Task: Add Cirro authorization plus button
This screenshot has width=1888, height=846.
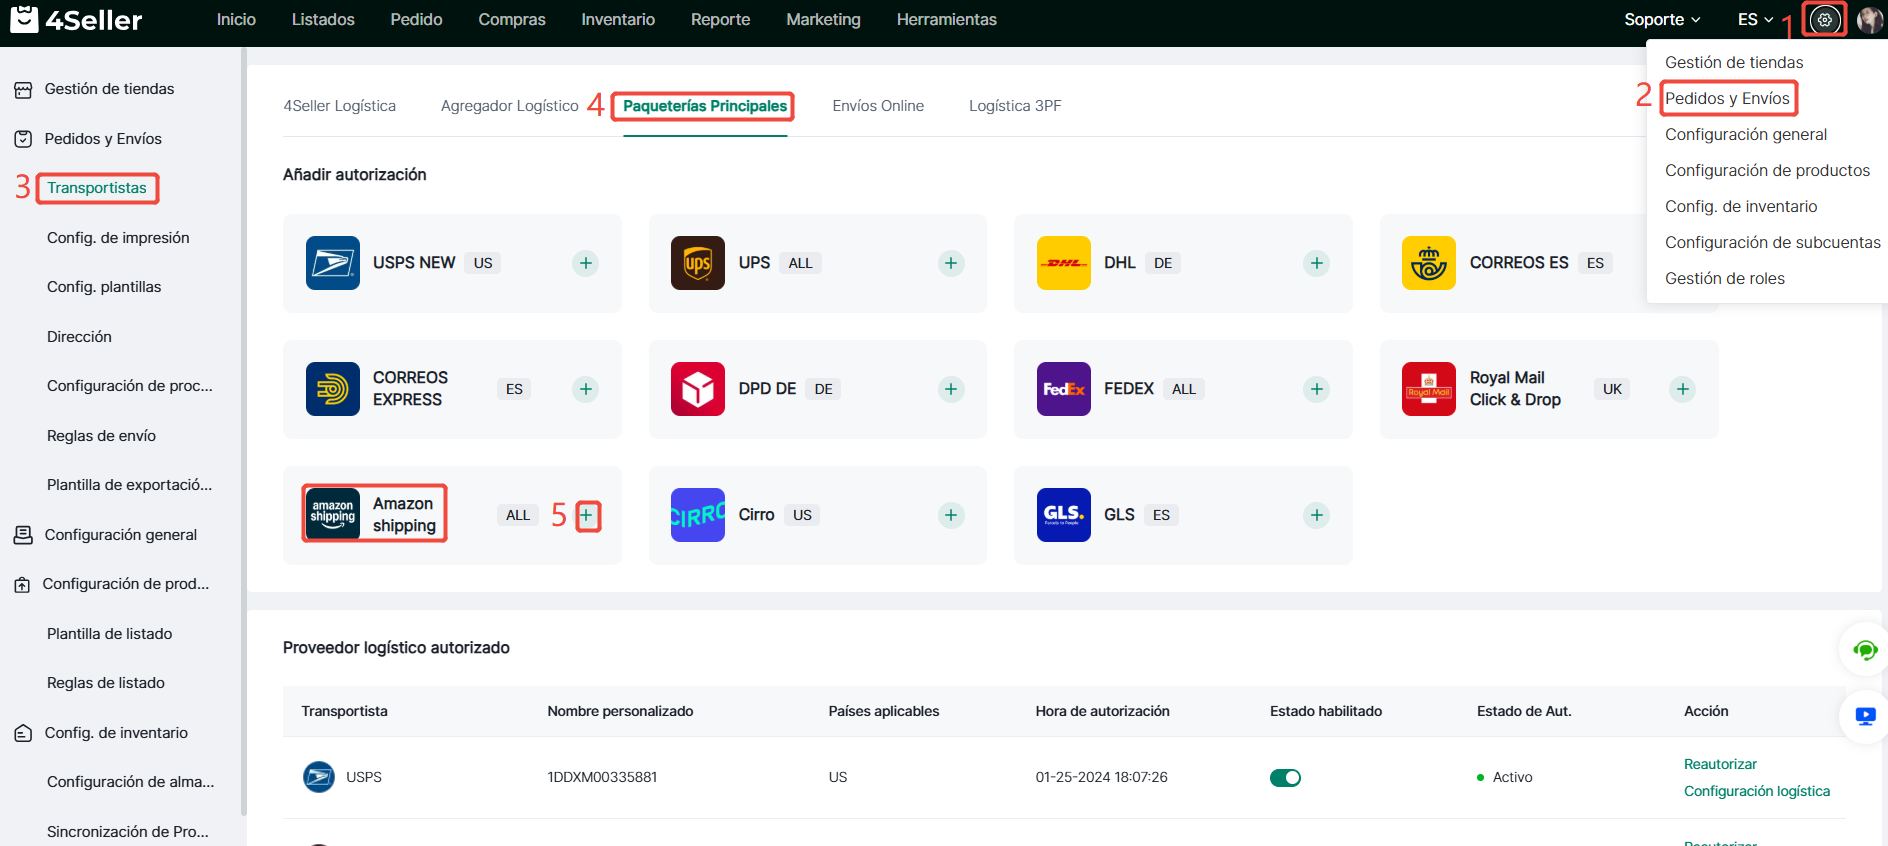Action: pos(951,515)
